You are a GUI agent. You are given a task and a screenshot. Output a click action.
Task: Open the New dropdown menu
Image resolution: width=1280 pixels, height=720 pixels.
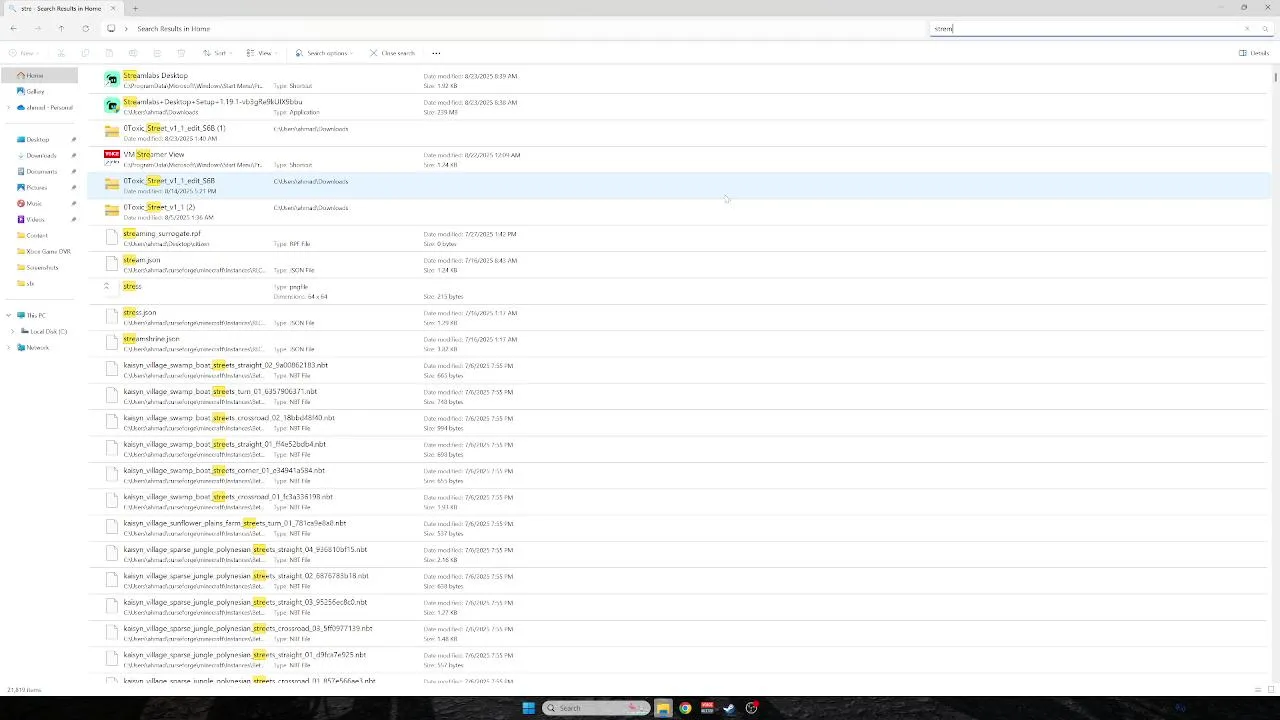tap(25, 53)
